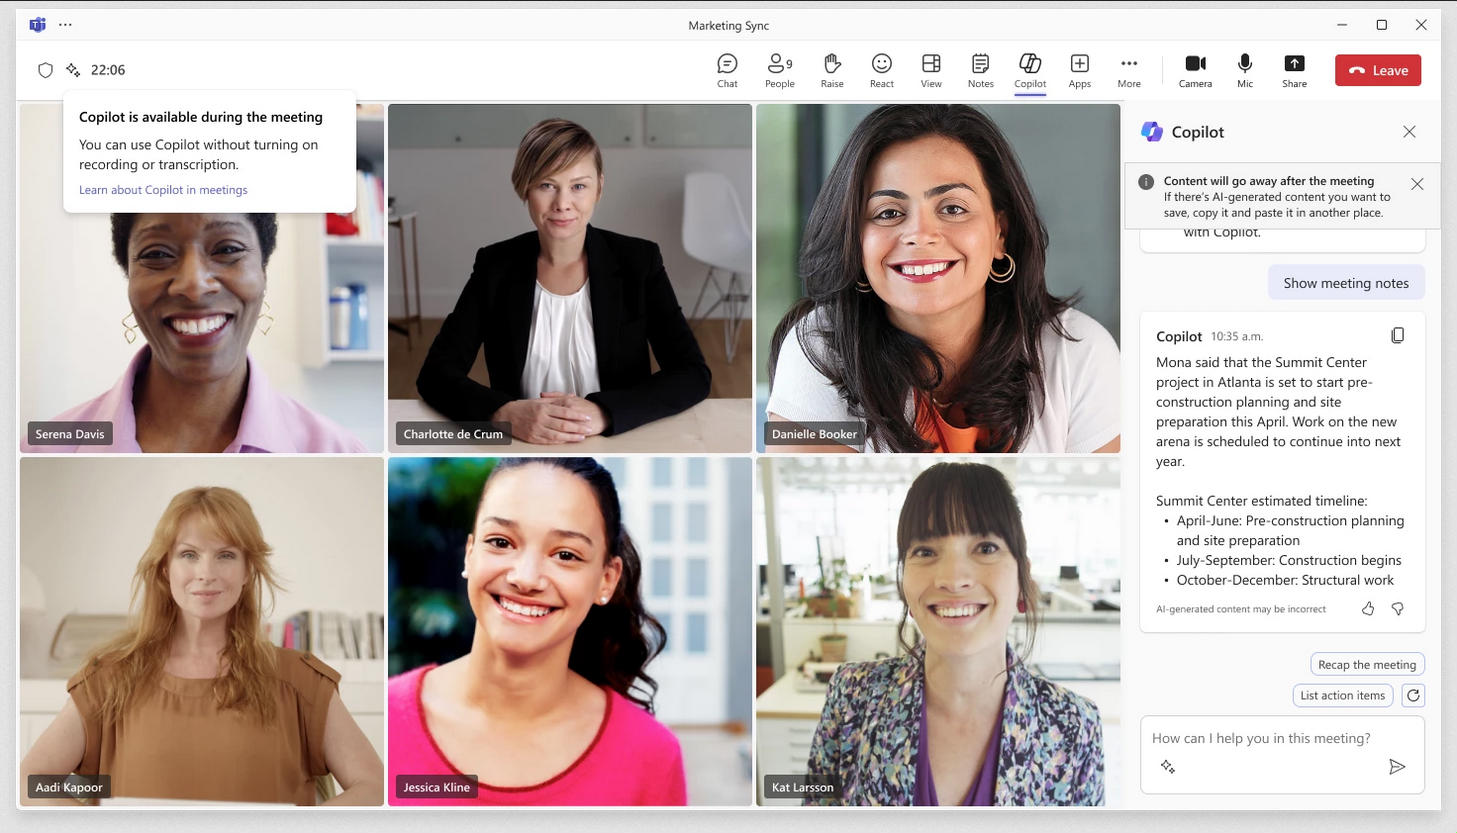The width and height of the screenshot is (1457, 833).
Task: Maximize the Teams meeting window
Action: (1382, 25)
